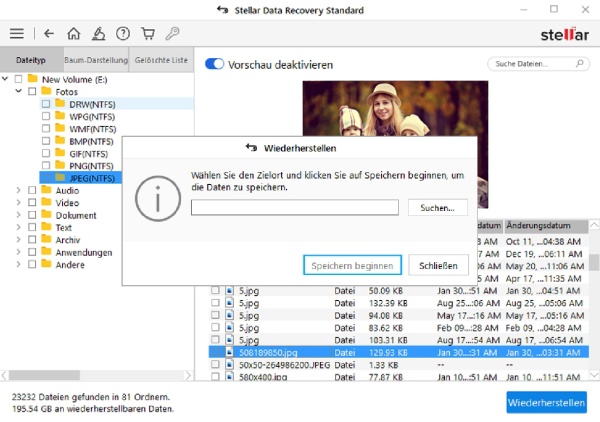Check the 50x50-264986200.JPEG file checkbox
The height and width of the screenshot is (422, 600).
[215, 364]
